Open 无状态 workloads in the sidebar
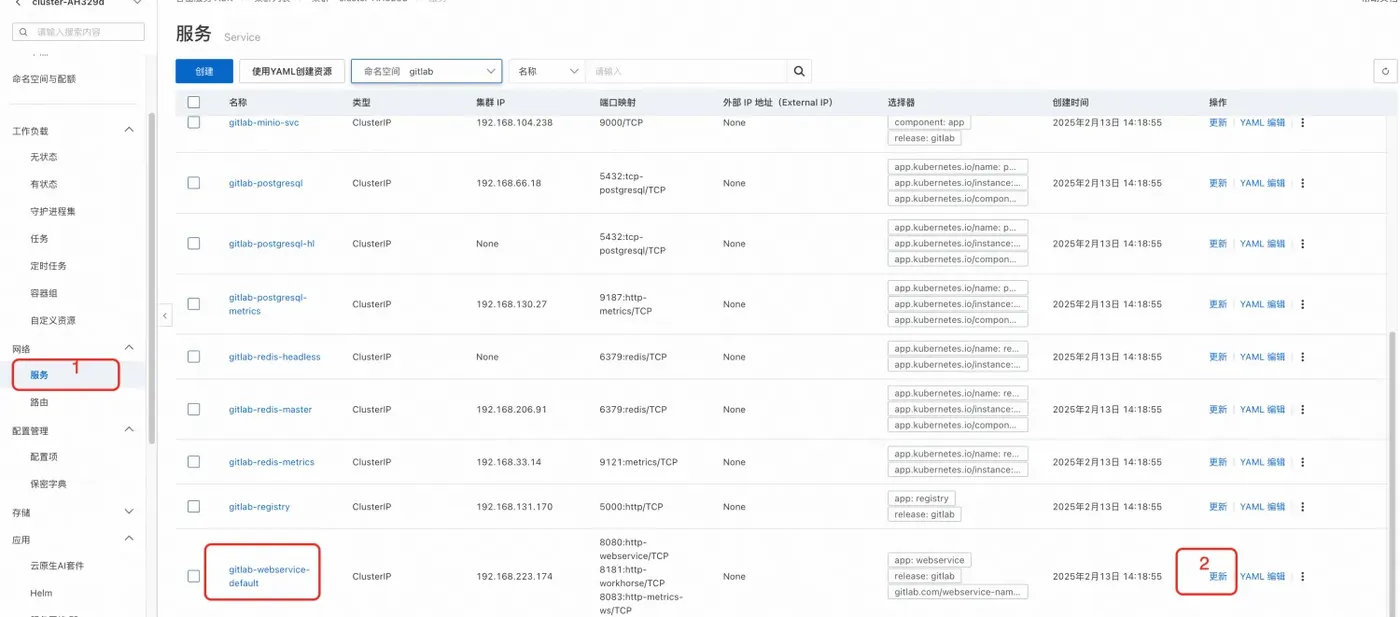The height and width of the screenshot is (617, 1400). (44, 157)
